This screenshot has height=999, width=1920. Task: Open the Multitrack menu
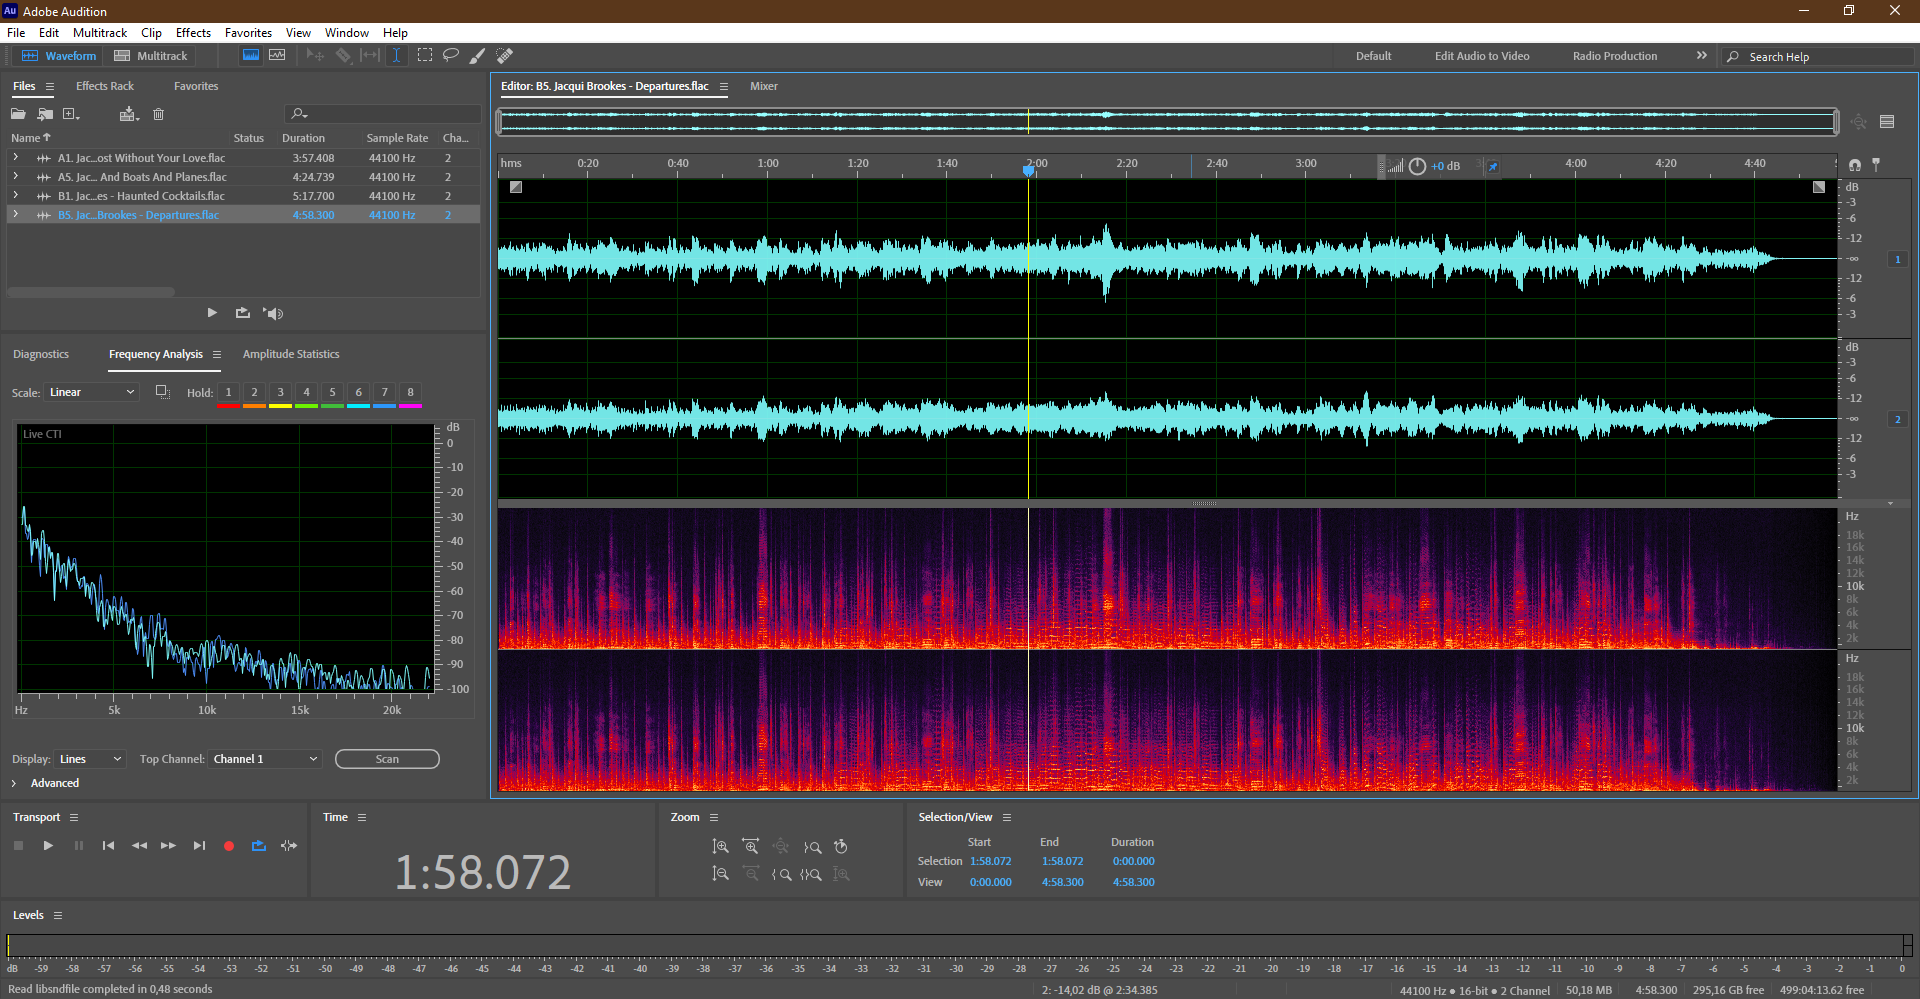100,33
